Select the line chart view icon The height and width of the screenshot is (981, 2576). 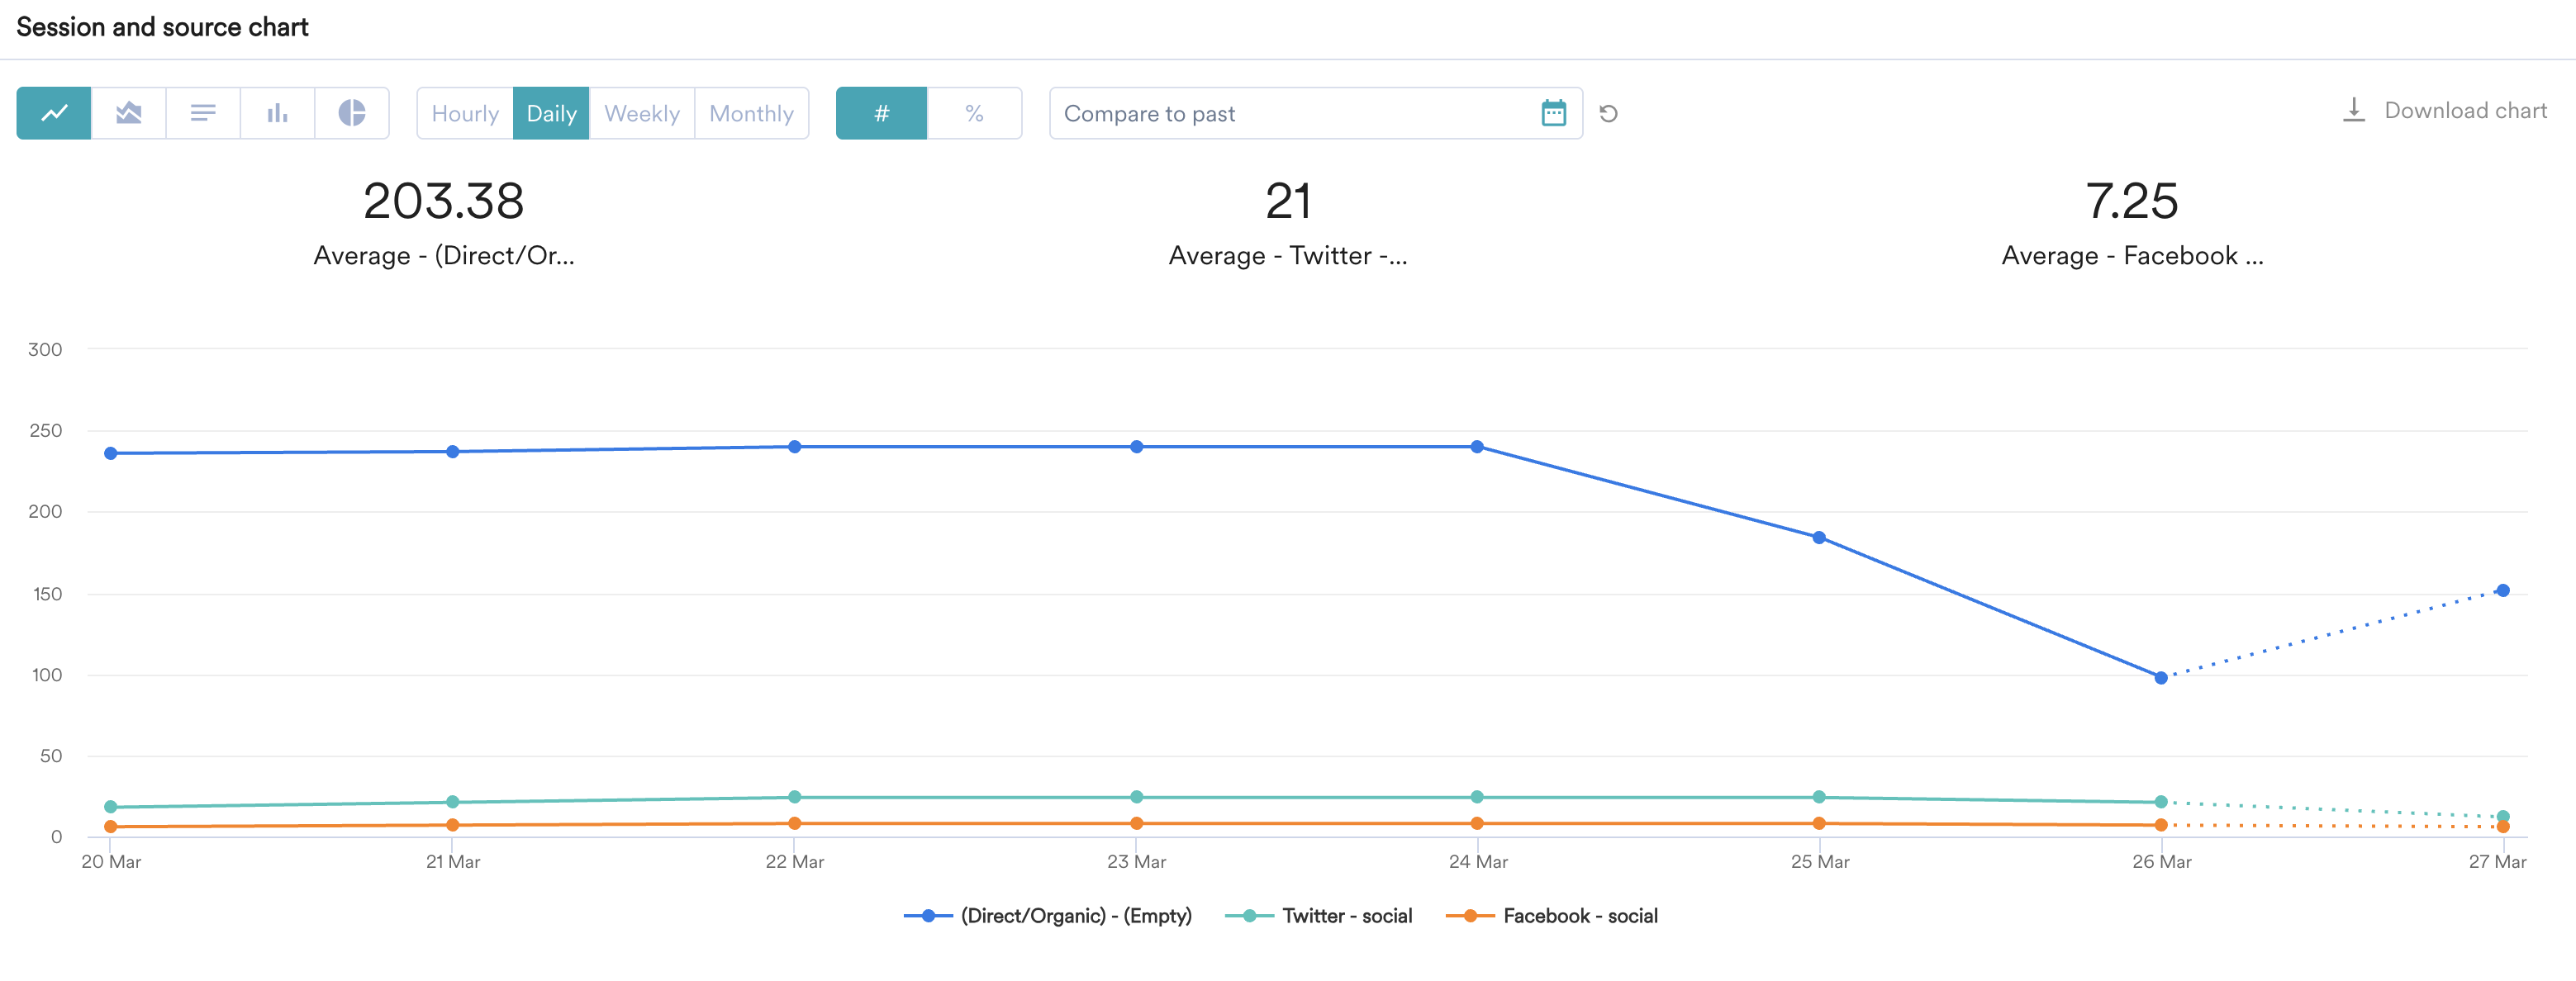[54, 113]
